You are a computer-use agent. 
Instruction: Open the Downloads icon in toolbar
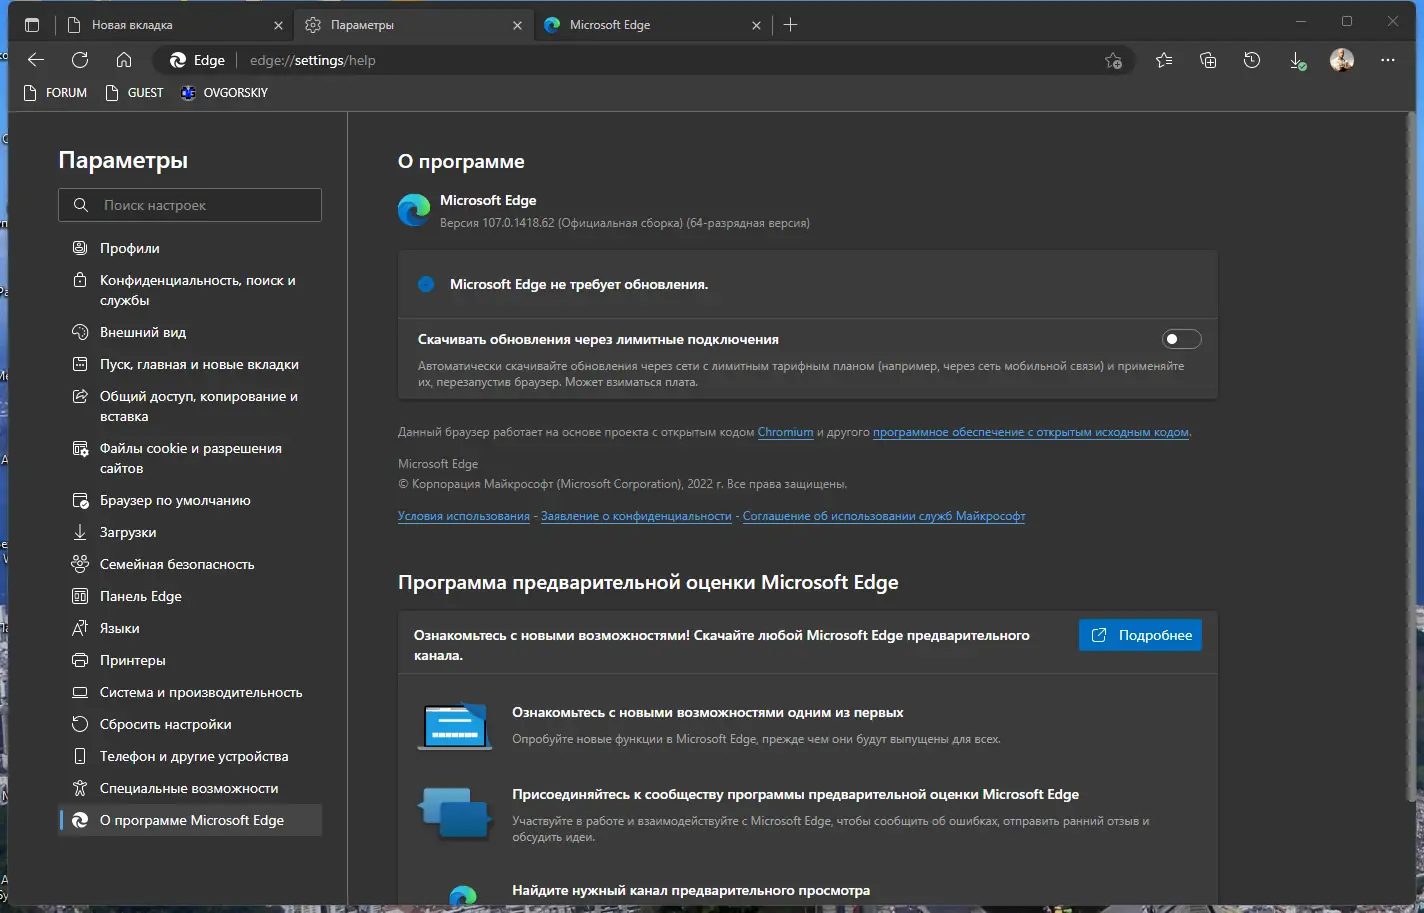tap(1297, 60)
